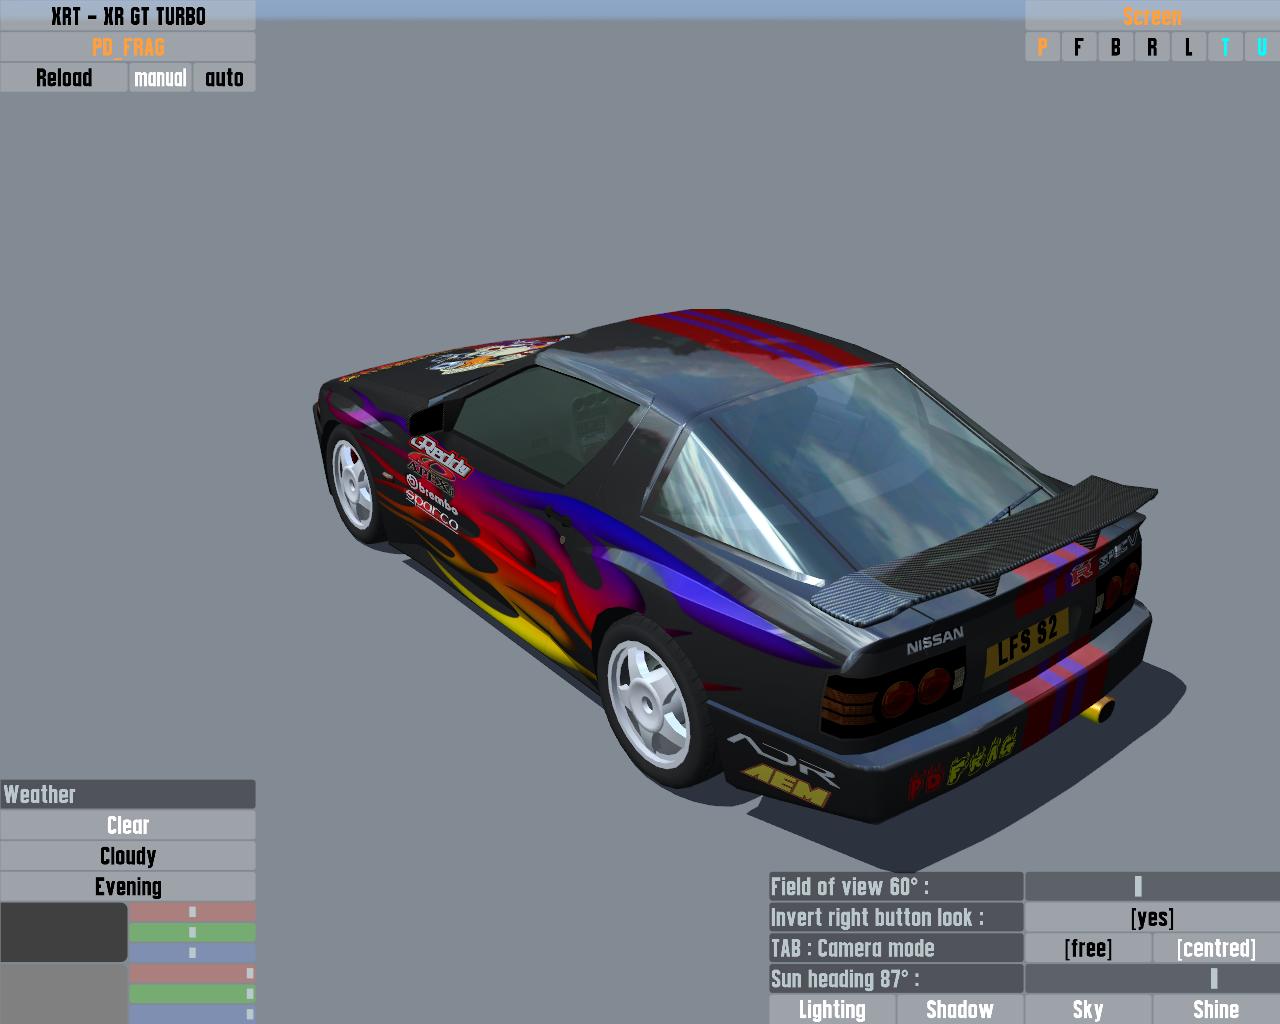The width and height of the screenshot is (1280, 1024).
Task: Switch skin reload mode to manual
Action: [160, 78]
